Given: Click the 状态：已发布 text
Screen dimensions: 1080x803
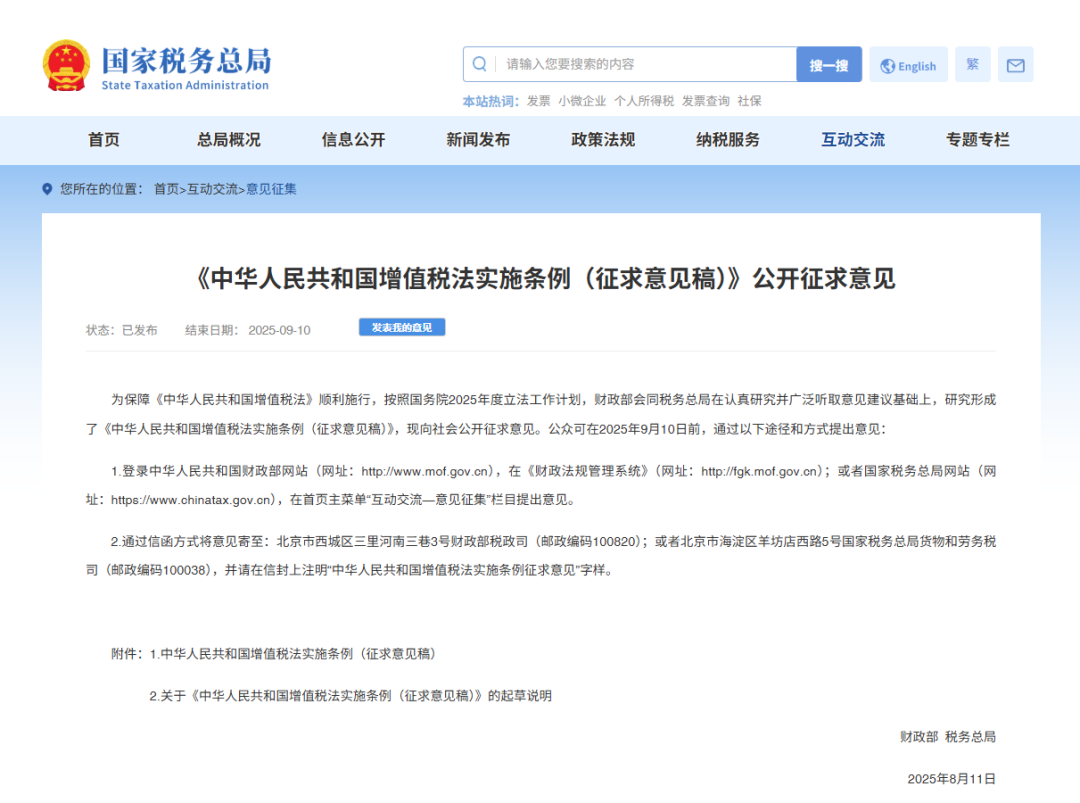Looking at the screenshot, I should click(121, 331).
